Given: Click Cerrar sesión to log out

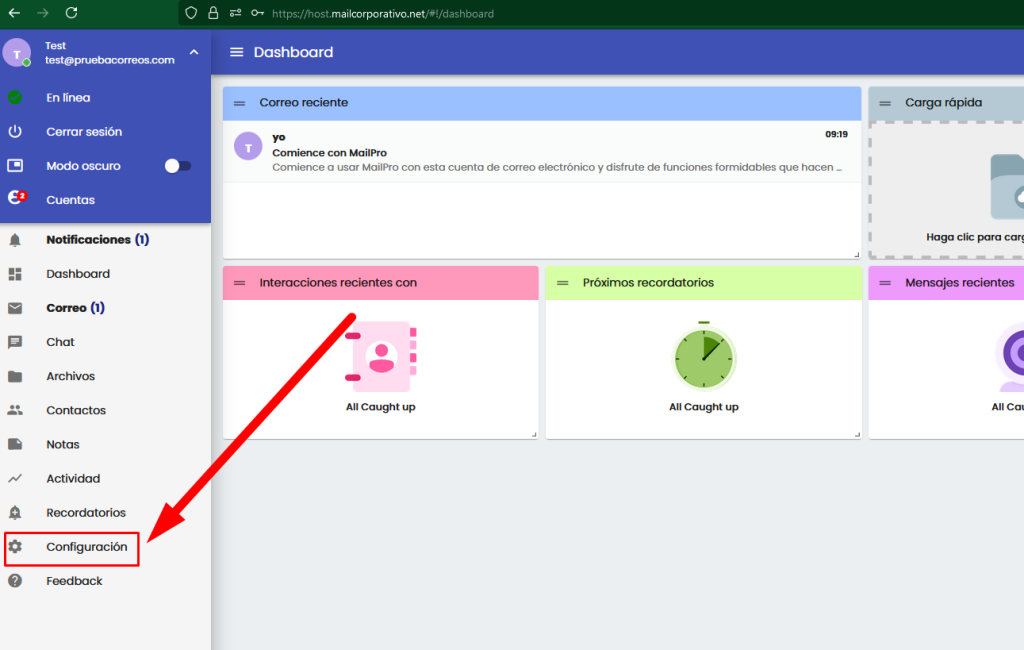Looking at the screenshot, I should (84, 132).
